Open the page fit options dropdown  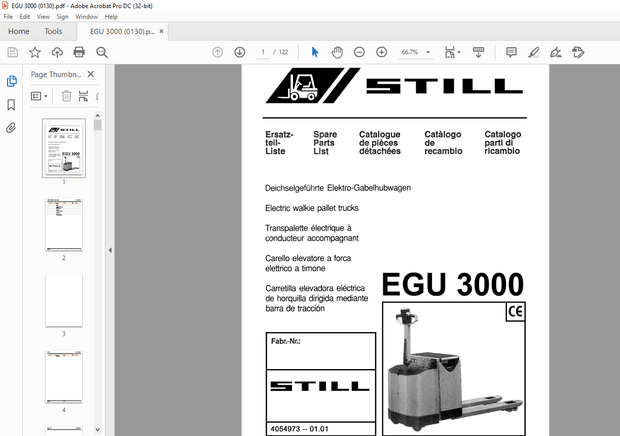453,52
